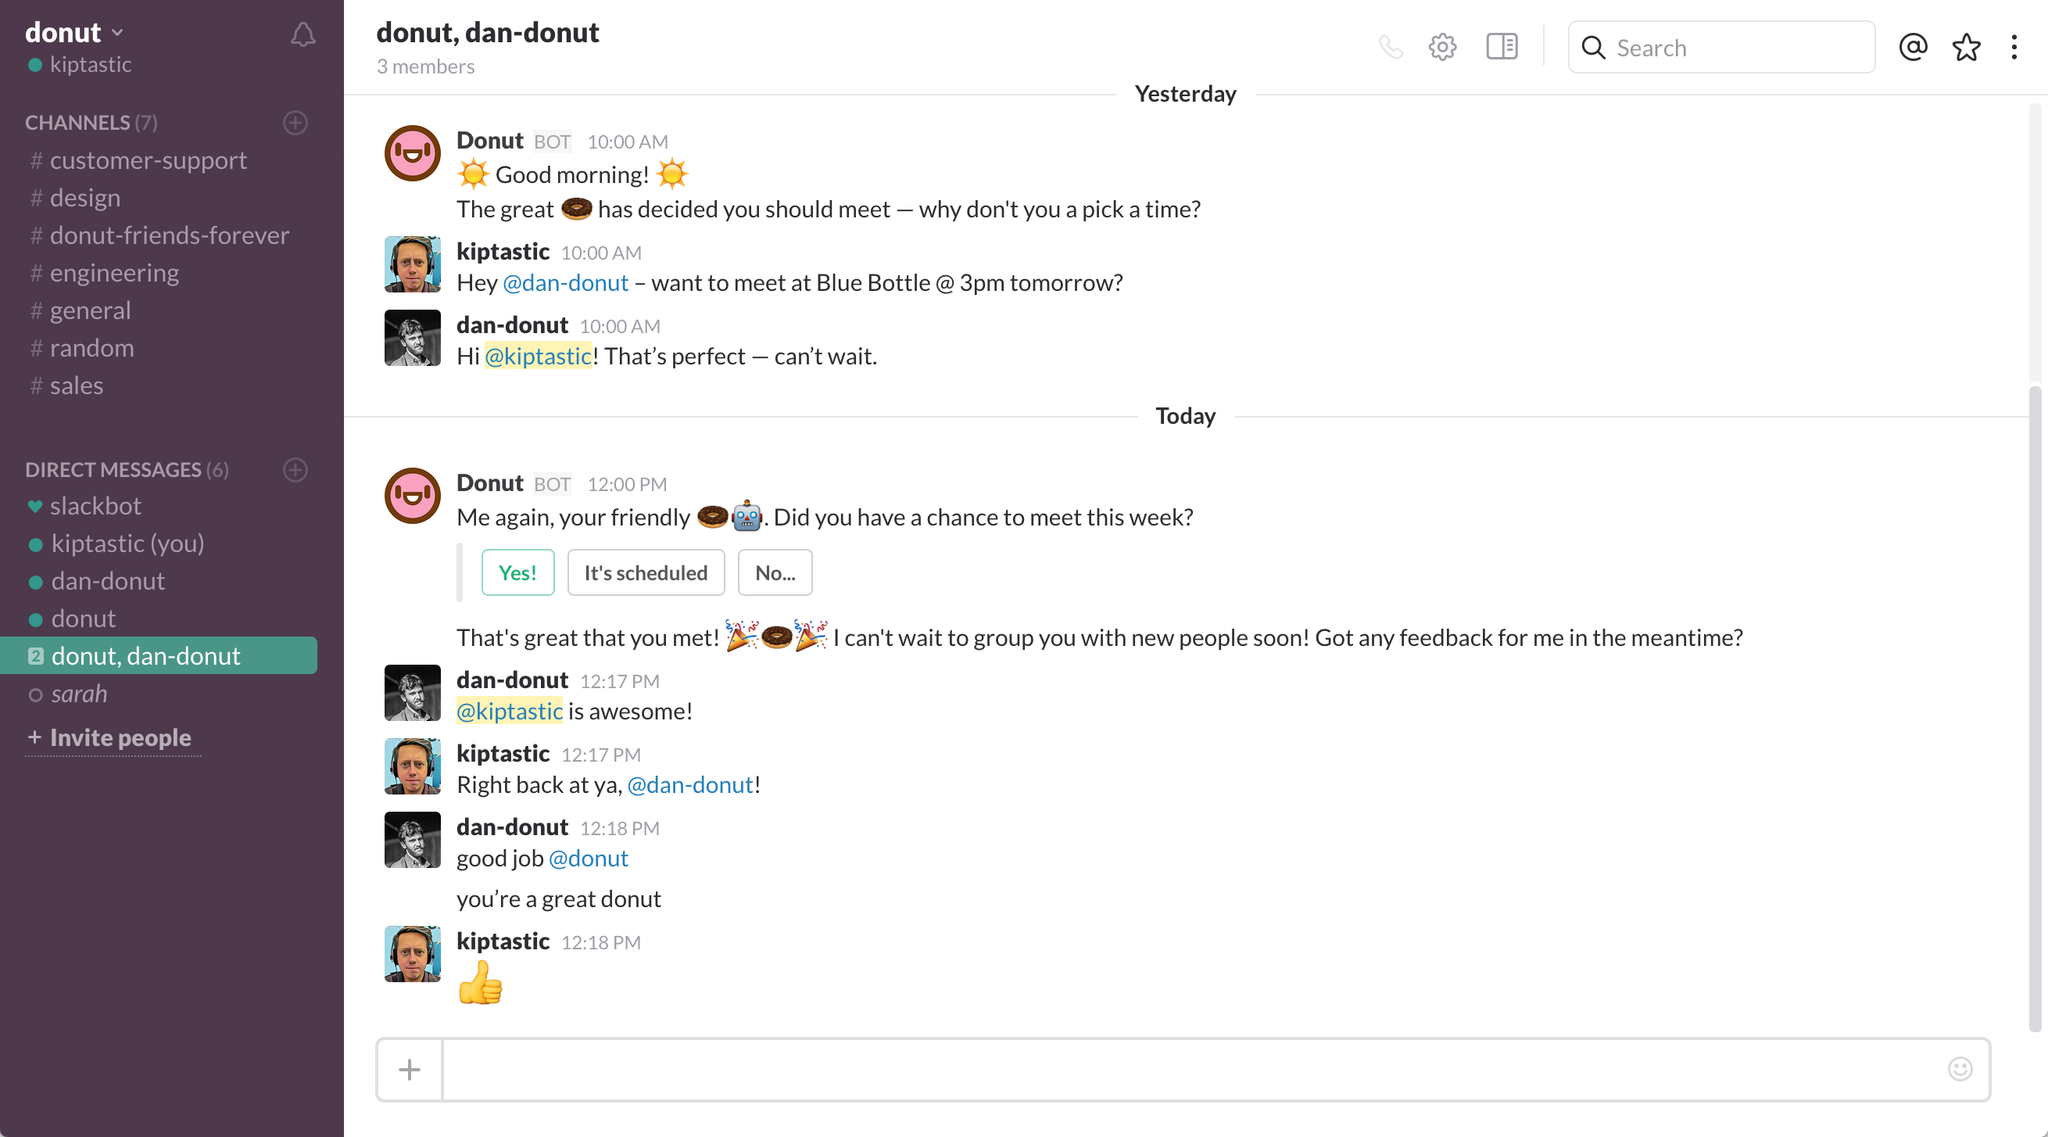Open the CHANNELS list header
This screenshot has width=2048, height=1137.
(91, 122)
